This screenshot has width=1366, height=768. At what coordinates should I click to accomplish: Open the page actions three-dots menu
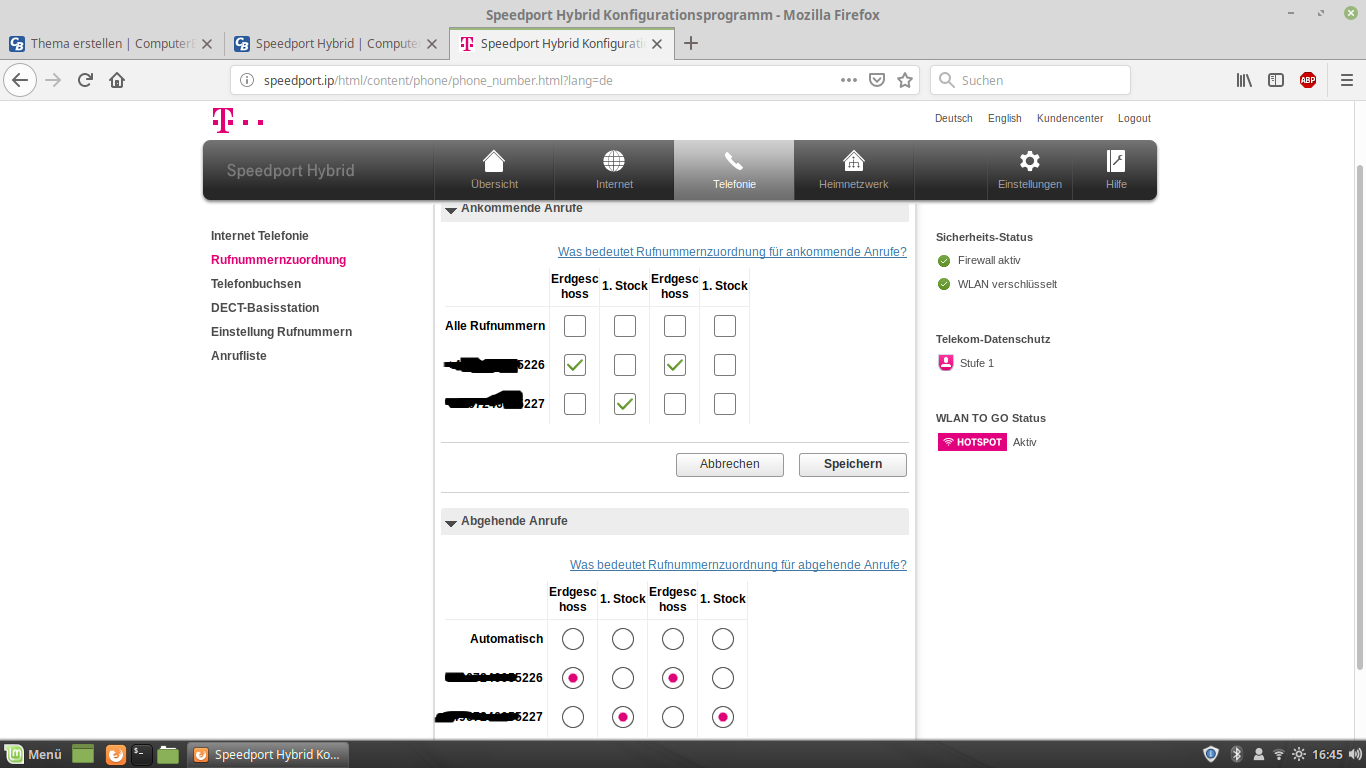[x=849, y=80]
